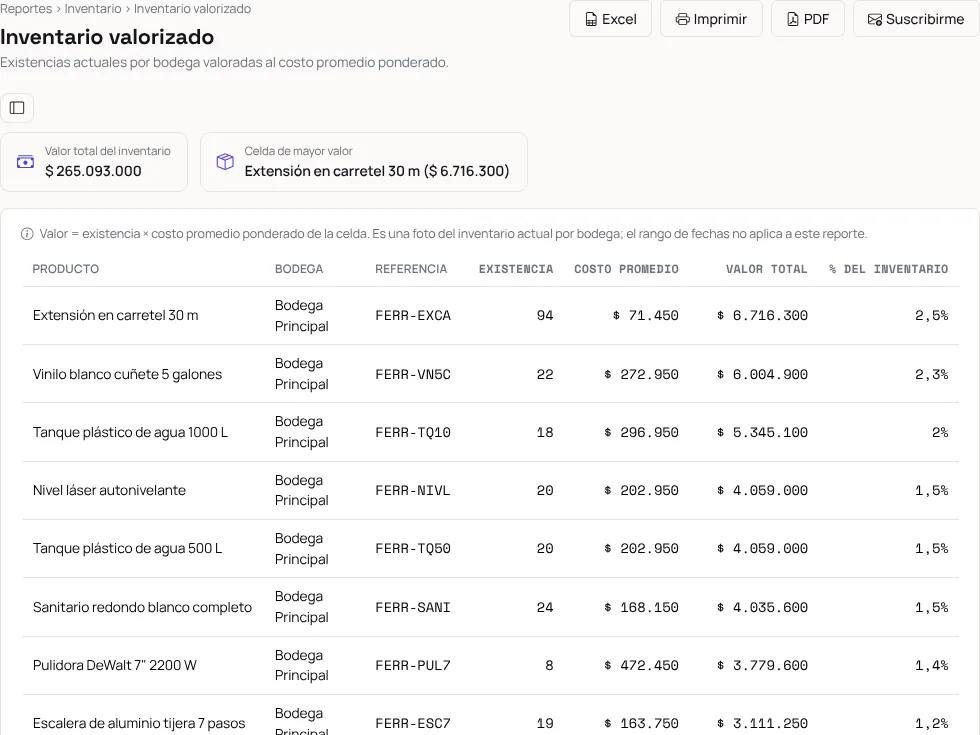This screenshot has height=735, width=980.
Task: Sort by the BODEGA column header
Action: coord(299,269)
